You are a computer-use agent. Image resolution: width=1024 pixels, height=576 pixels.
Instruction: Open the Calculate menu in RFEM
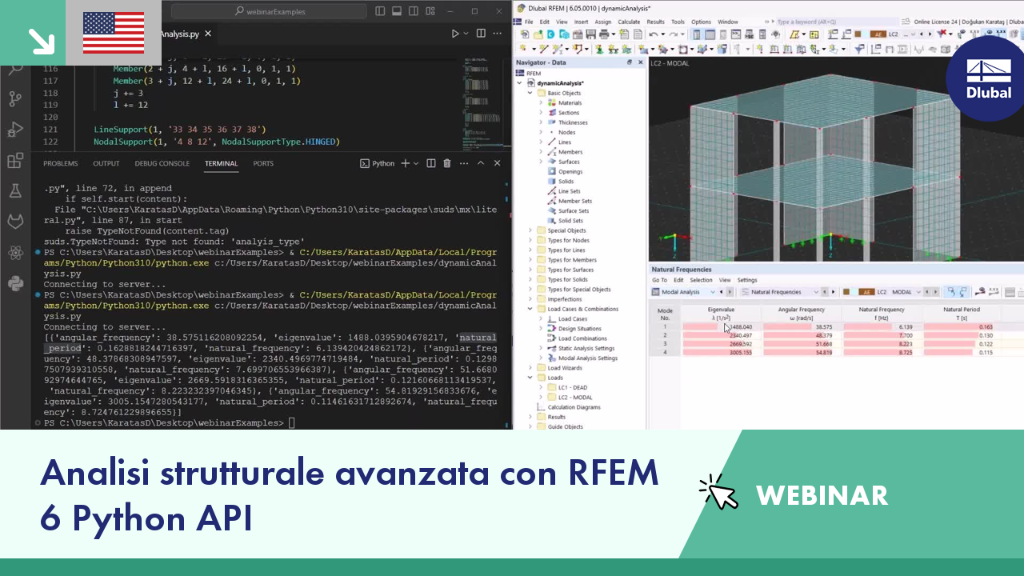point(629,22)
